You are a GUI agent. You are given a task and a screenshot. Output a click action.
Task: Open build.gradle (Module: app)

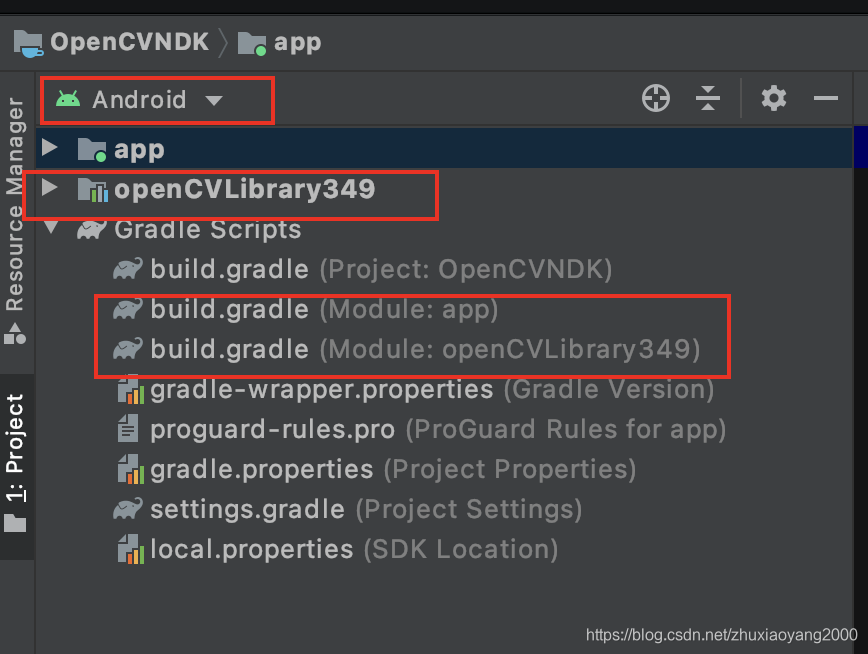point(324,309)
